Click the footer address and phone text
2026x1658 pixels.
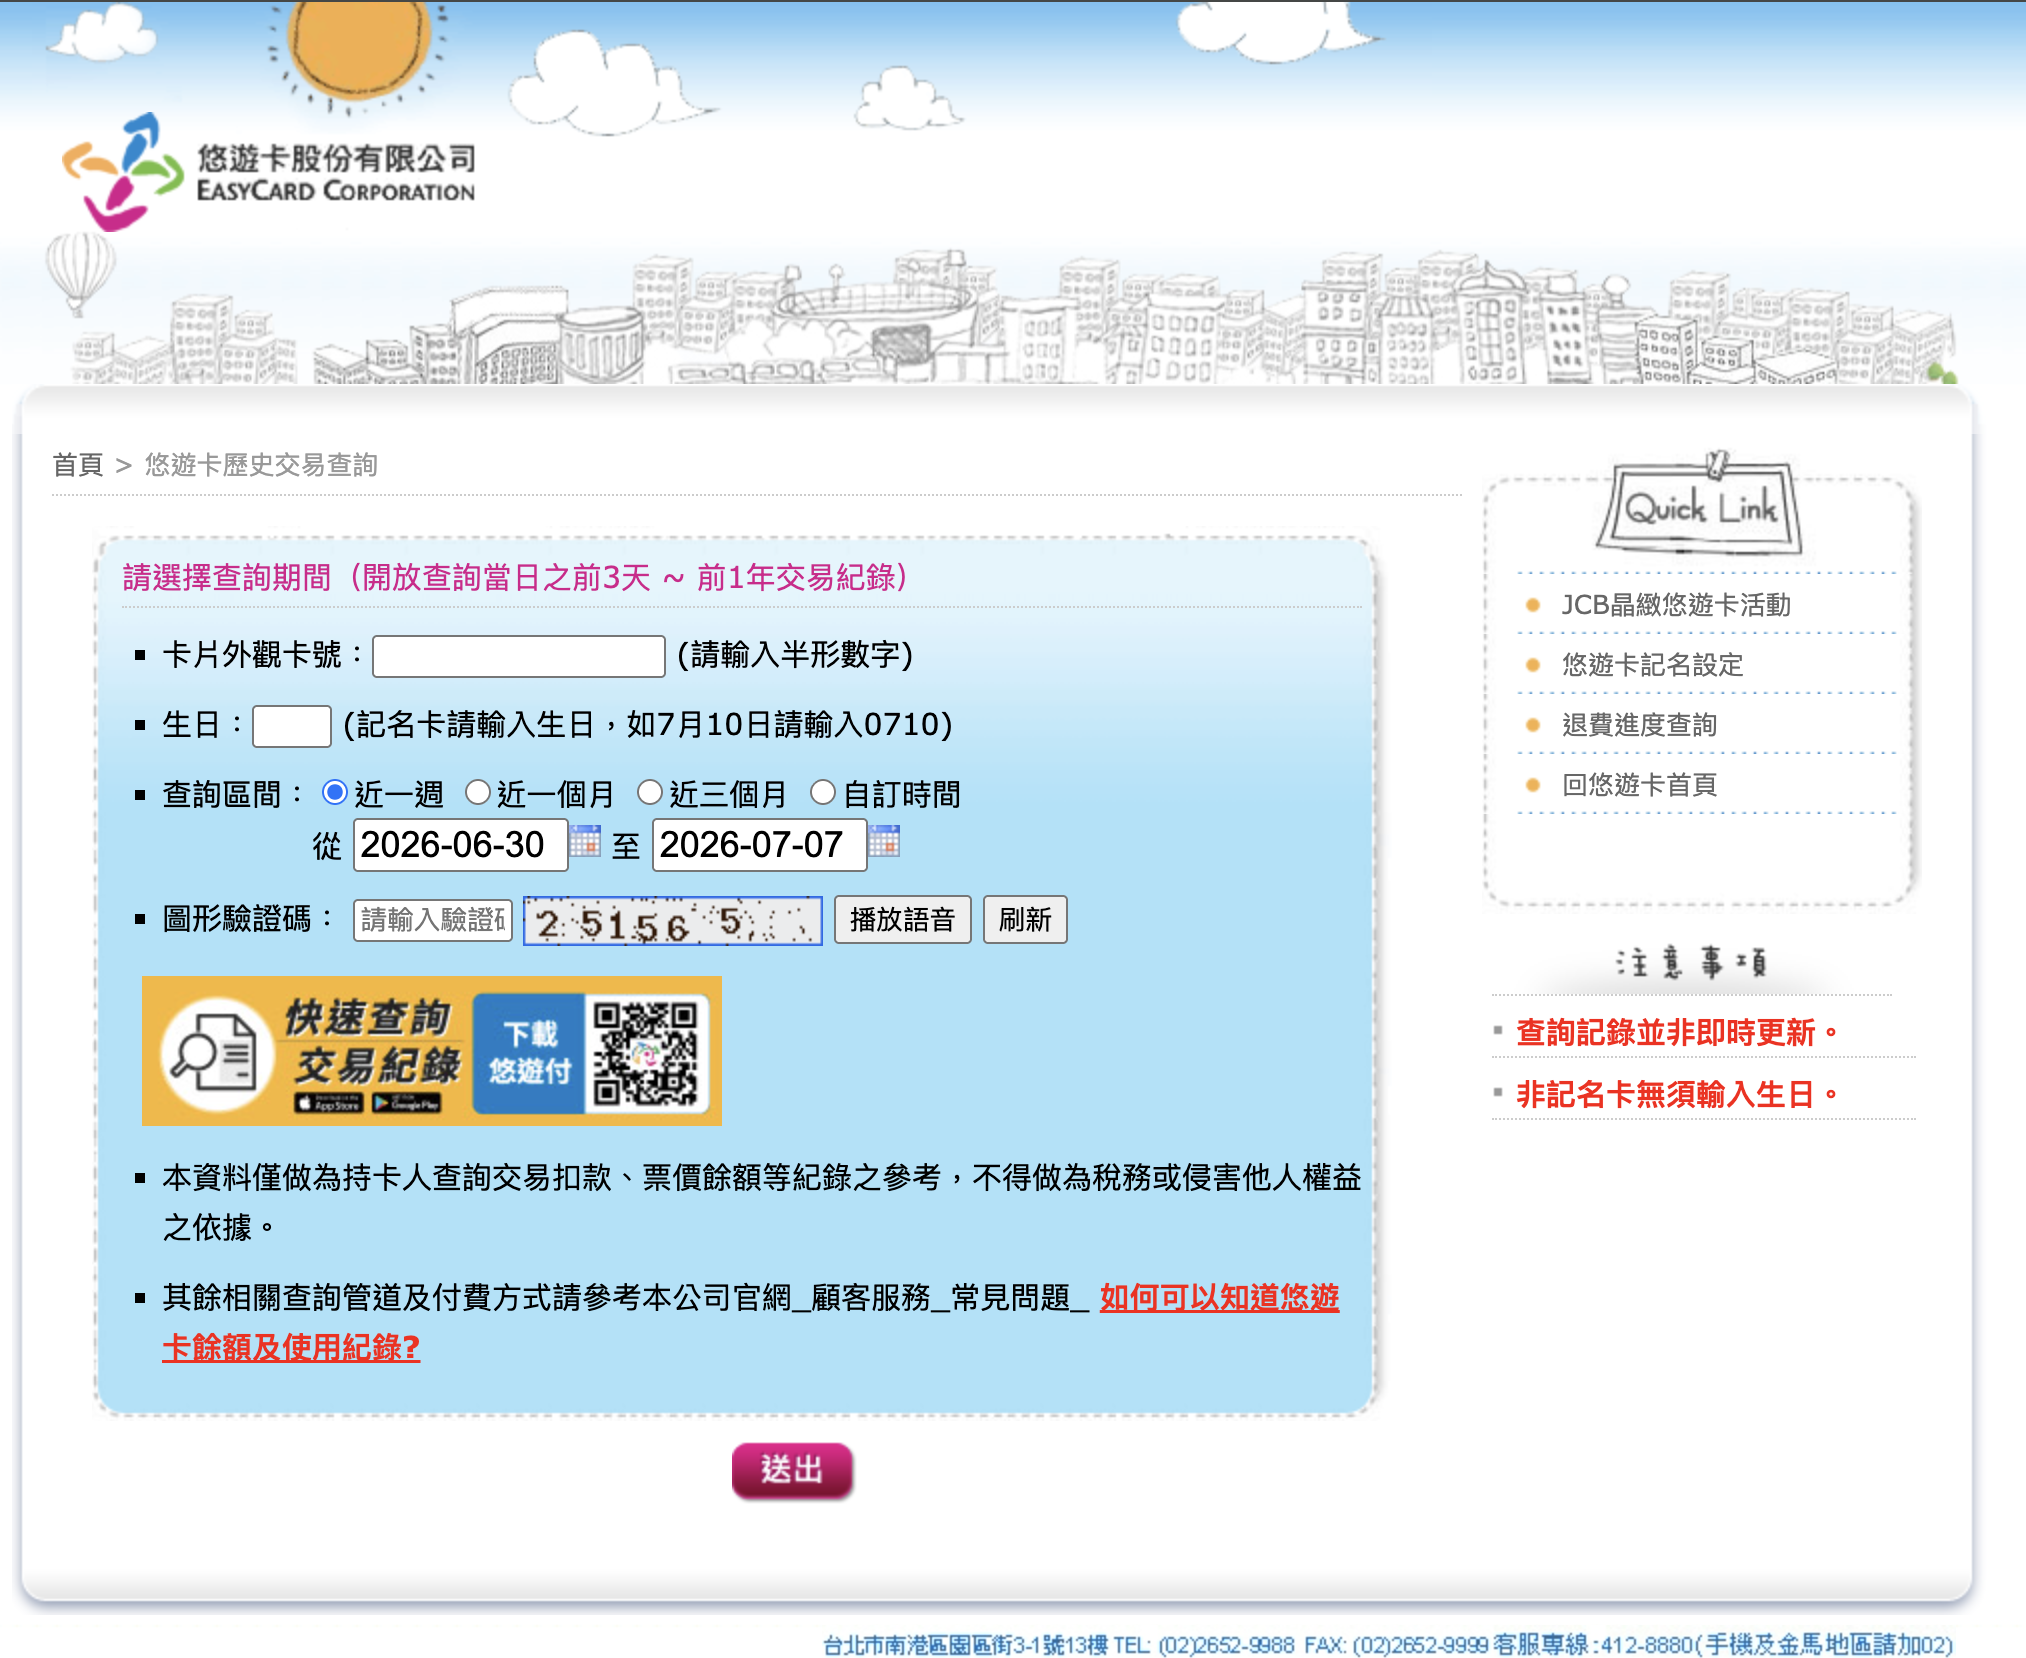1387,1645
